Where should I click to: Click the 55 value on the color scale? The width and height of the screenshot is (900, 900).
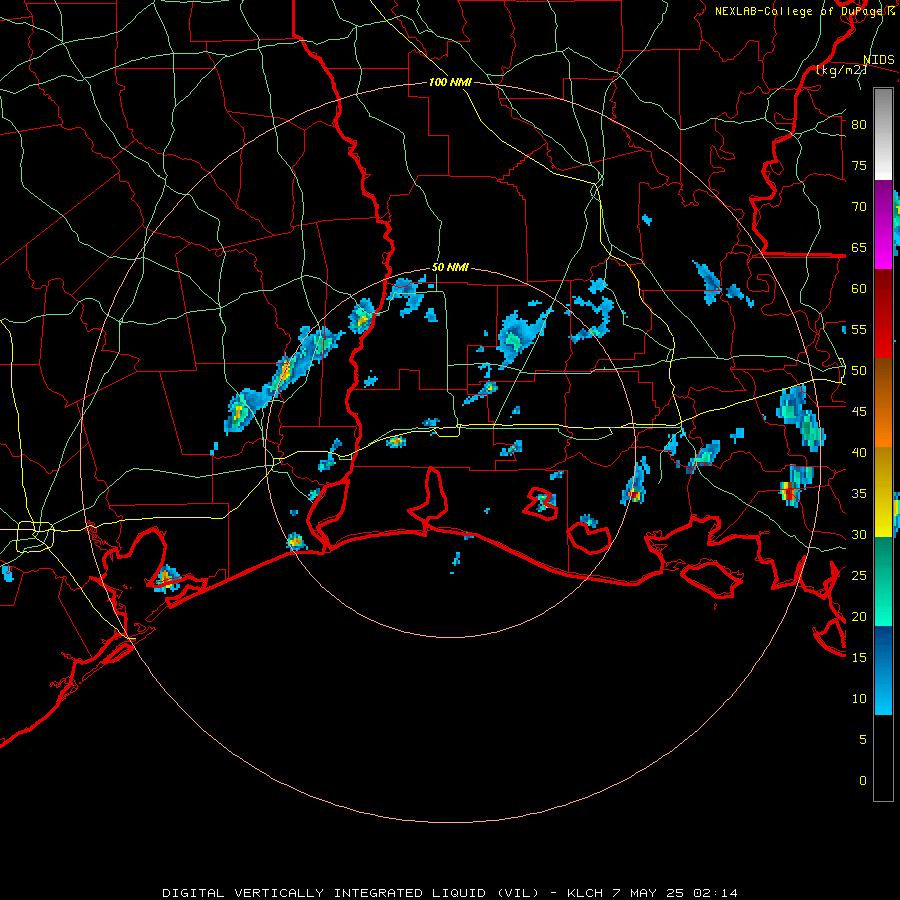click(859, 330)
